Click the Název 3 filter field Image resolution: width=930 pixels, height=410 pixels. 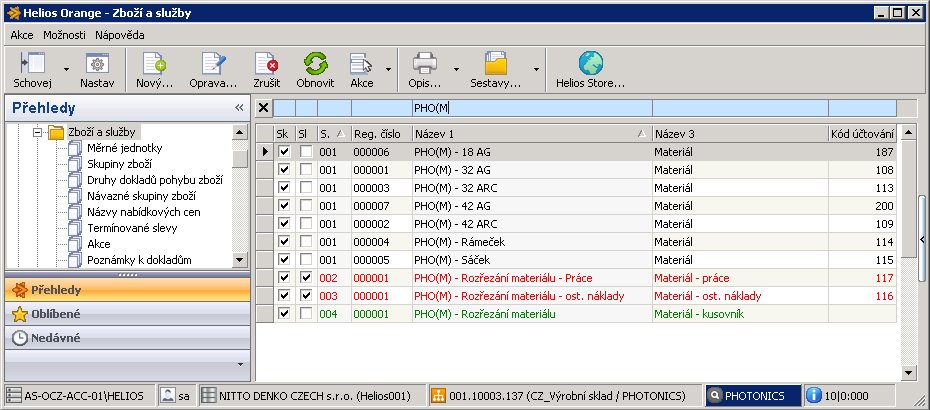740,108
